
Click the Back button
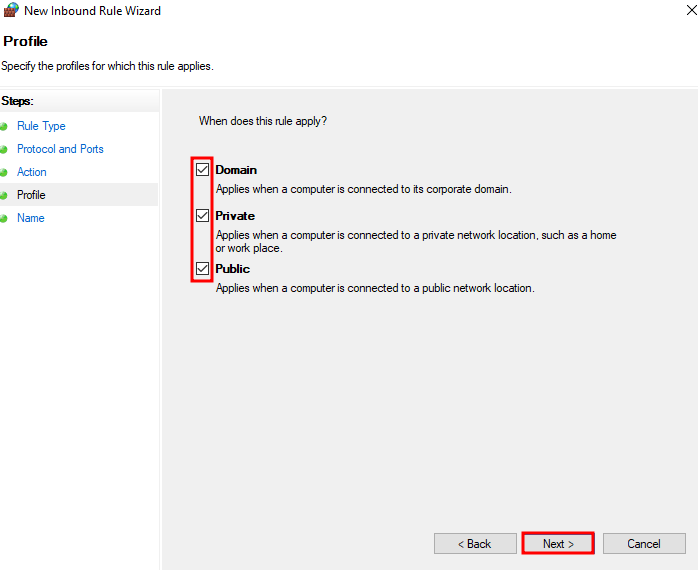pyautogui.click(x=475, y=544)
